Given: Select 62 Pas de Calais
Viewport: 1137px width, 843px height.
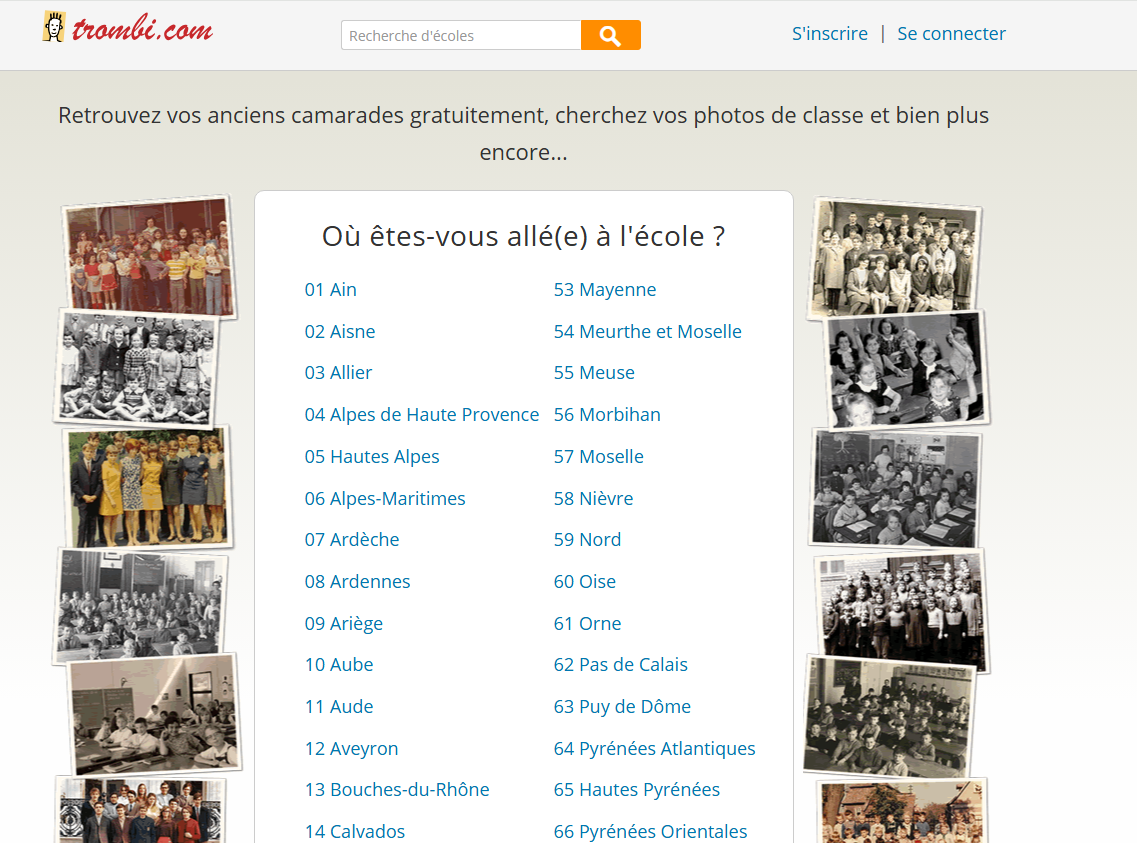Looking at the screenshot, I should coord(621,665).
